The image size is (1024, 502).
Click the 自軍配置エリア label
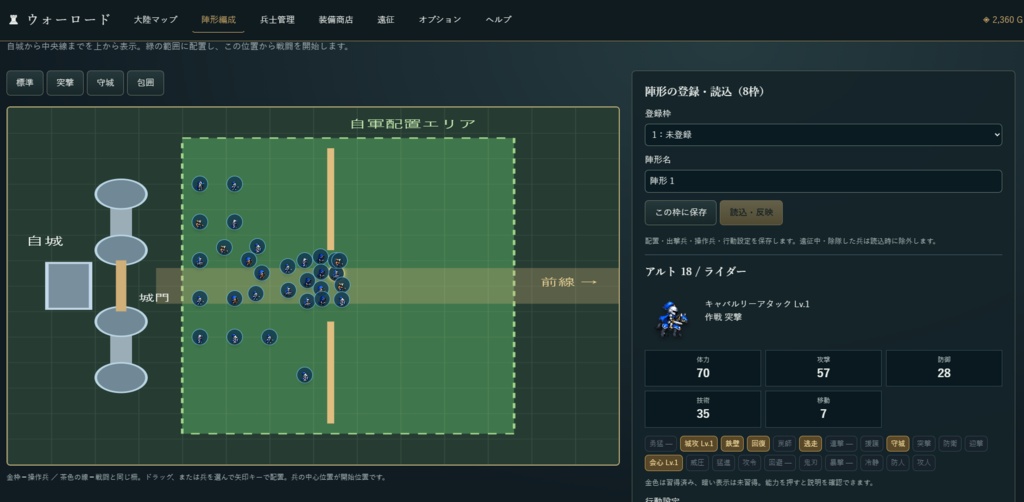tap(413, 123)
